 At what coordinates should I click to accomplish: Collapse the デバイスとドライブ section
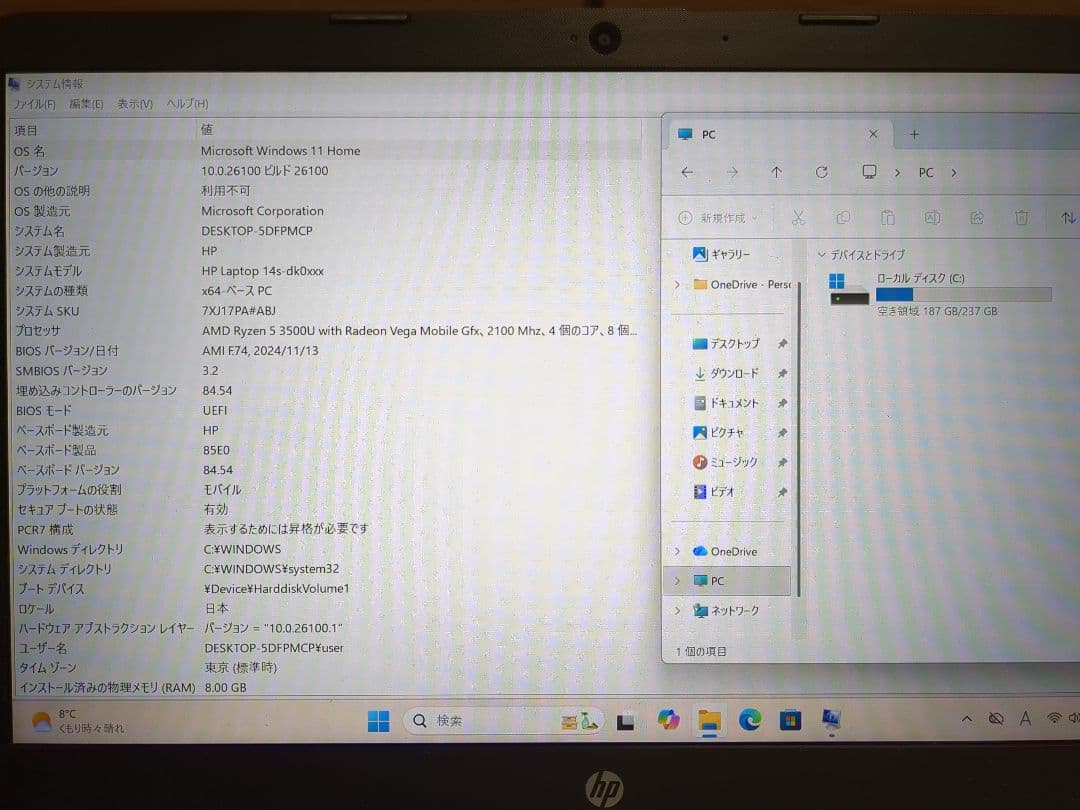[x=822, y=255]
